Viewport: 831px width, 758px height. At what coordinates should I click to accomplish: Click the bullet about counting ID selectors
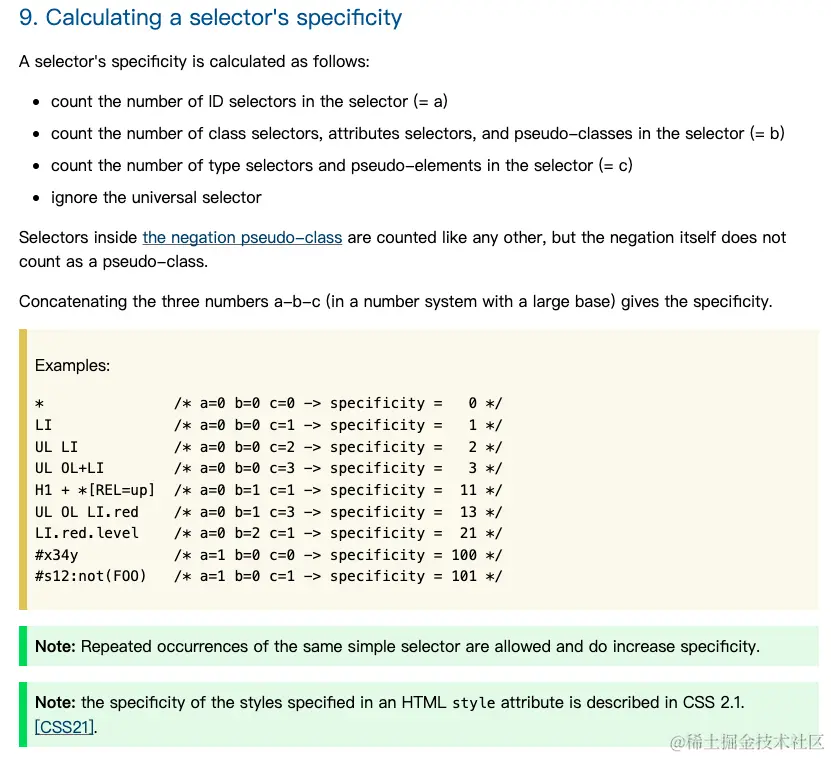(249, 101)
